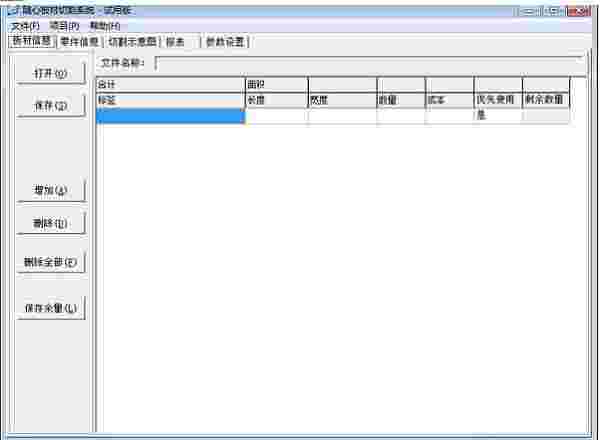Select the 优先使用 column header
Viewport: 600px width, 440px height.
[498, 100]
